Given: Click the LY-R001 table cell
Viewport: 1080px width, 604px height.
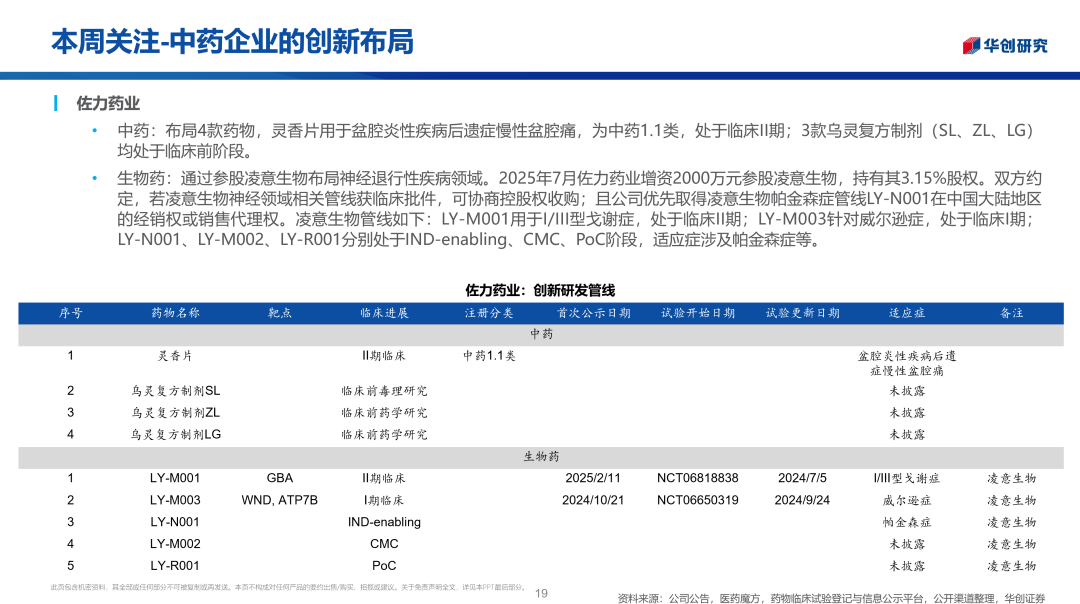Looking at the screenshot, I should (x=175, y=566).
